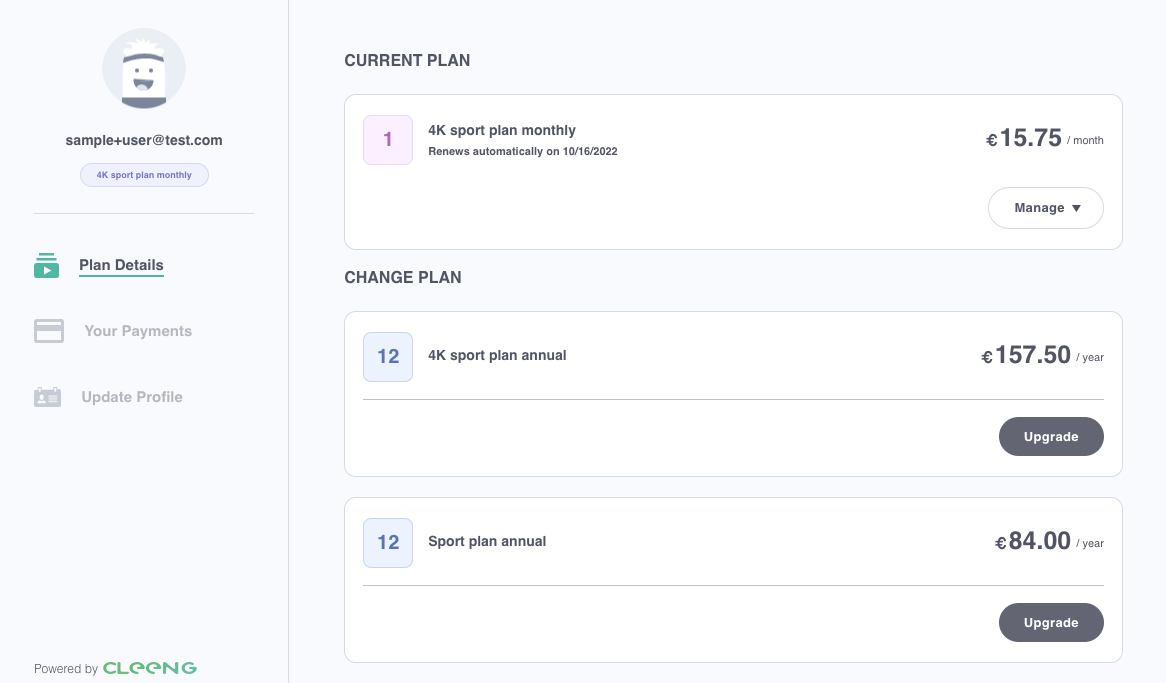The height and width of the screenshot is (683, 1166).
Task: Select the Sport plan annual title
Action: [487, 542]
